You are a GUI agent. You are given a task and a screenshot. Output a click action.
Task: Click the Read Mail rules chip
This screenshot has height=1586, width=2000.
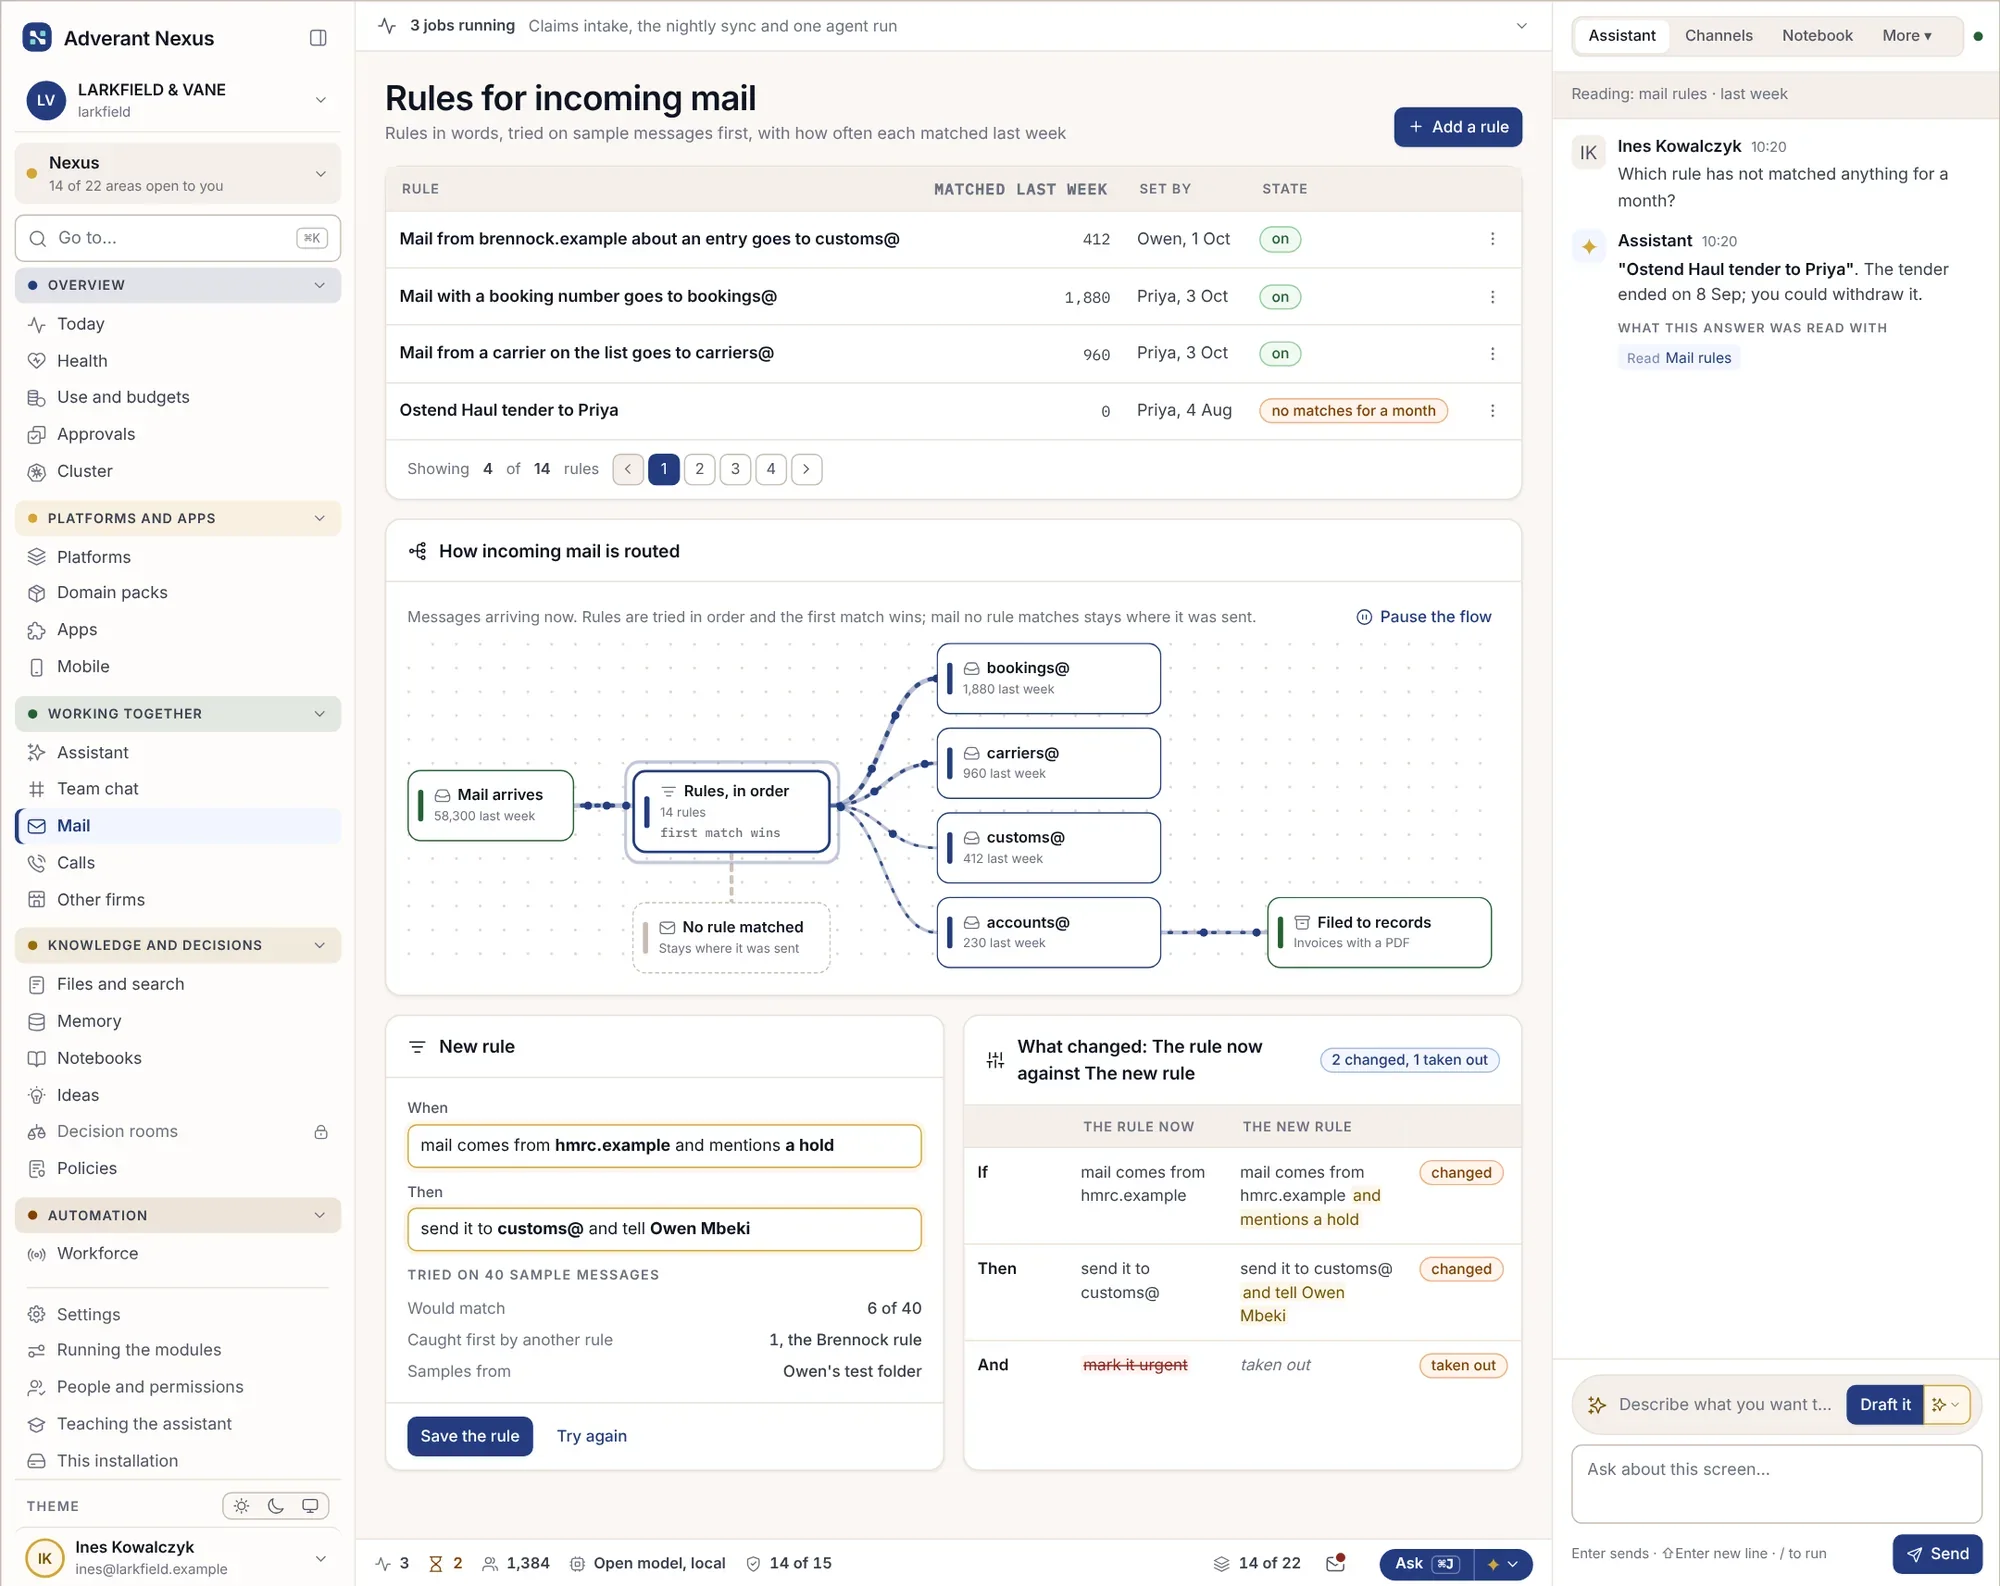coord(1678,358)
